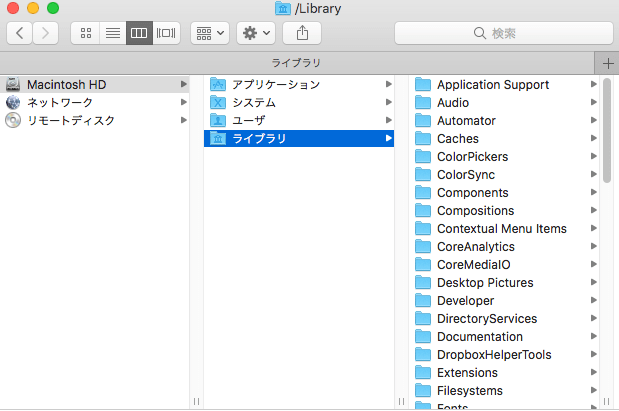Select リモートディスク disc icon

coord(13,120)
